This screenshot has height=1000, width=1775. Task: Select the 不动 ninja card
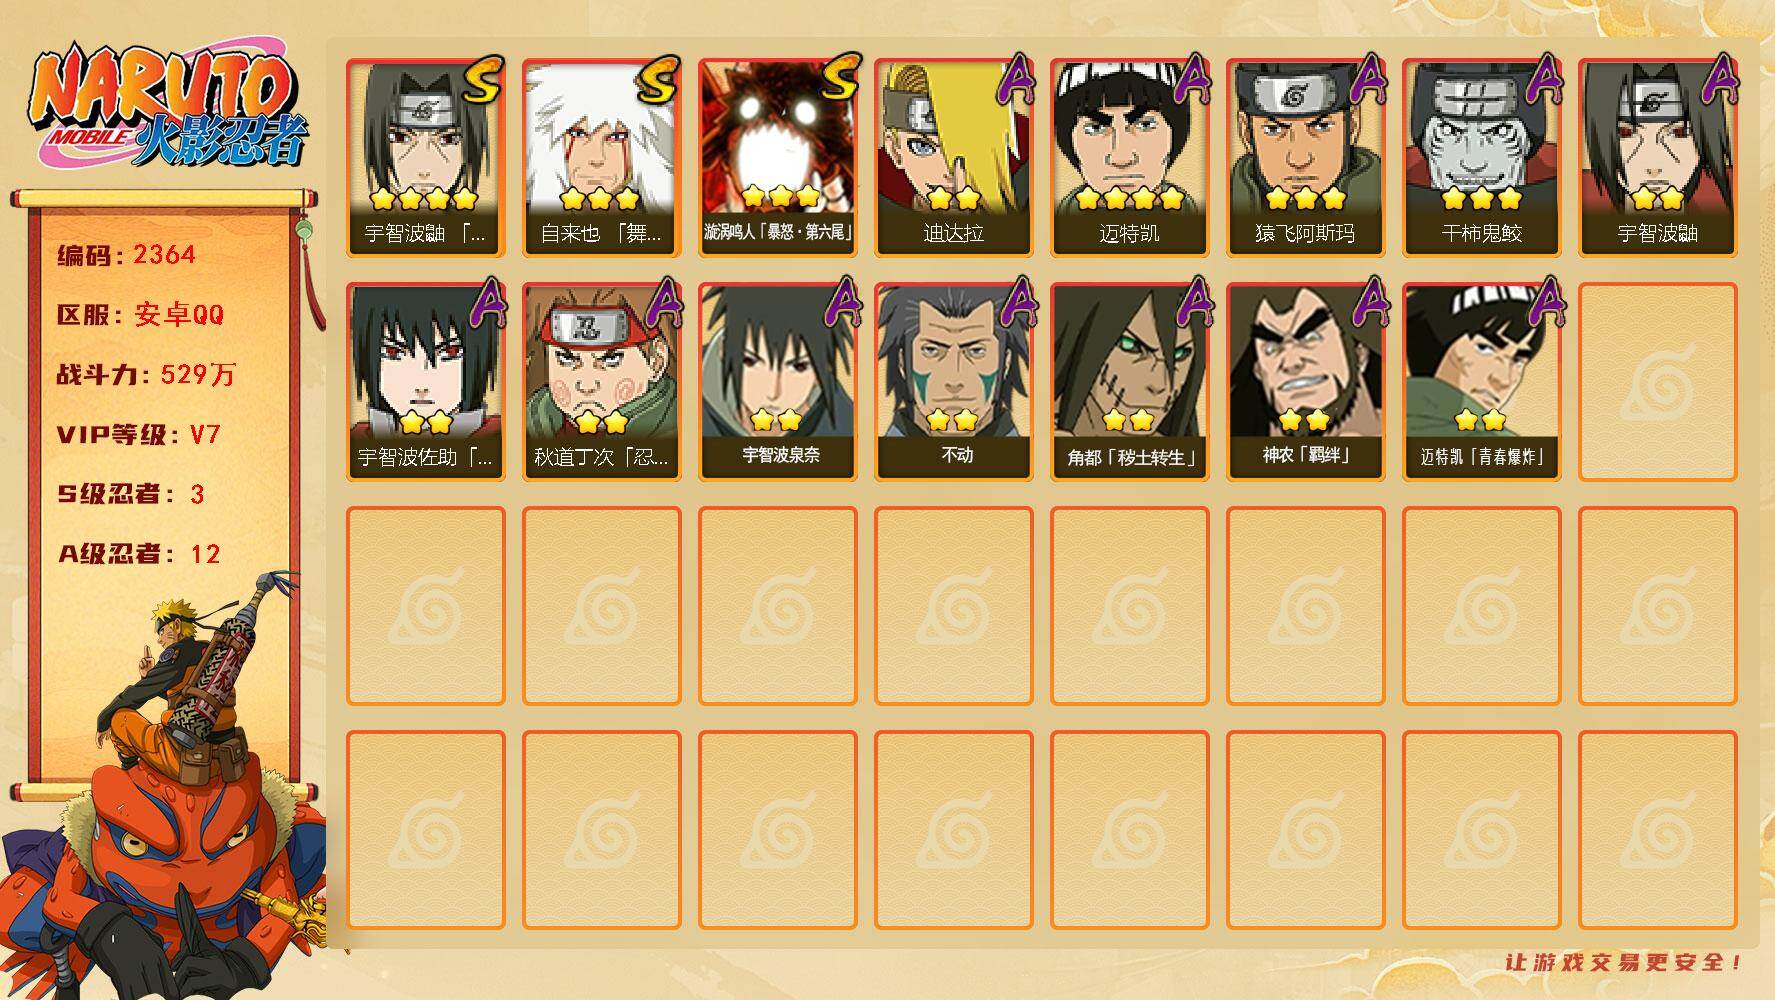pos(954,382)
